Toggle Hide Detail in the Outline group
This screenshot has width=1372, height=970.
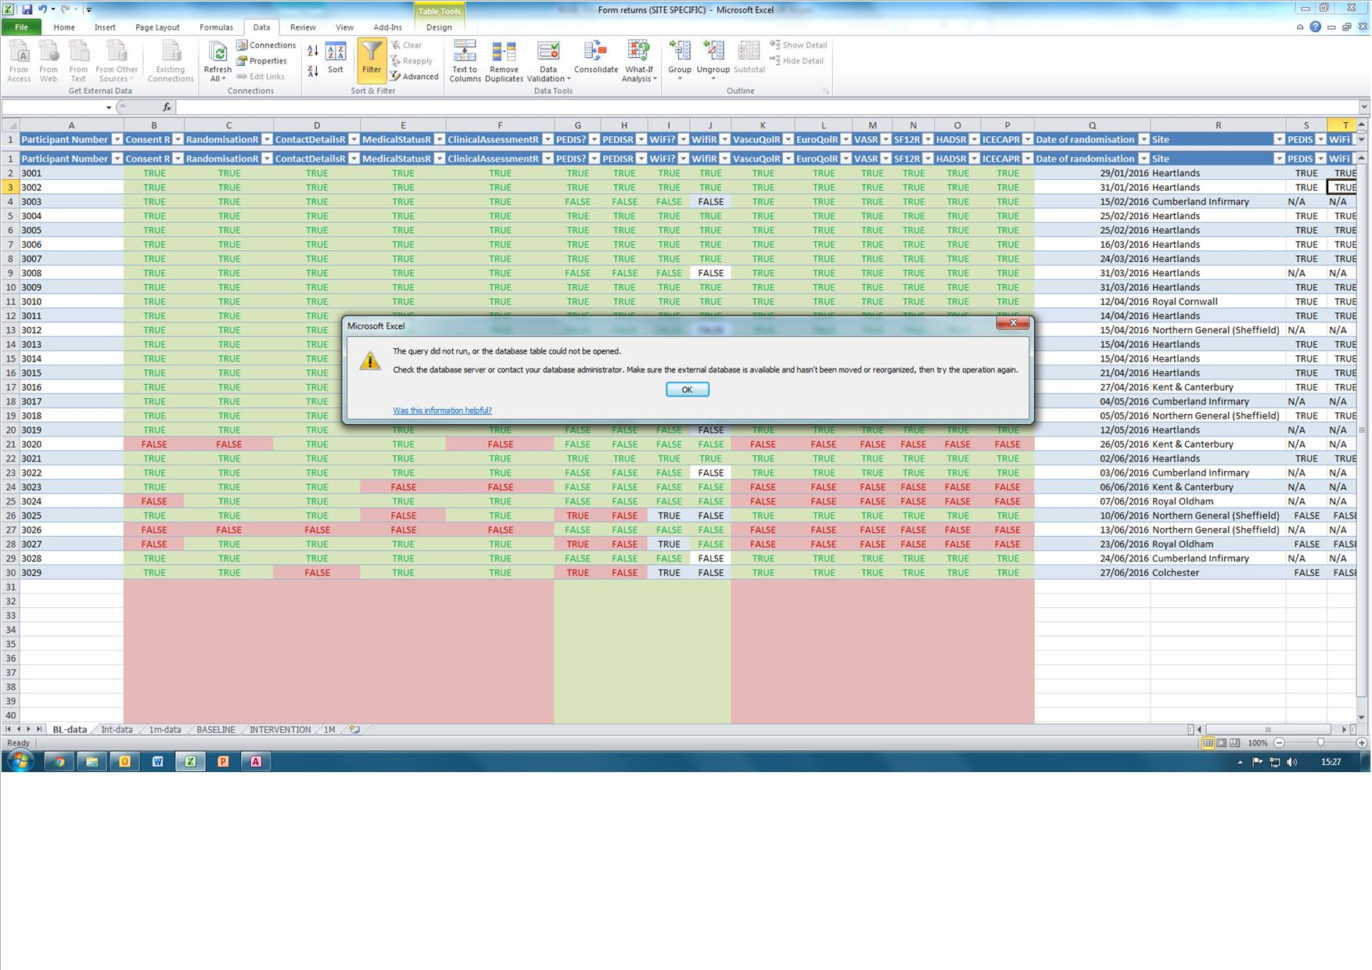(x=798, y=60)
